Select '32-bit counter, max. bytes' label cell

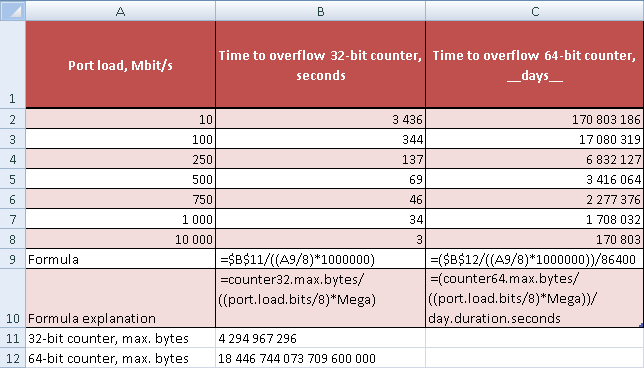pos(120,338)
